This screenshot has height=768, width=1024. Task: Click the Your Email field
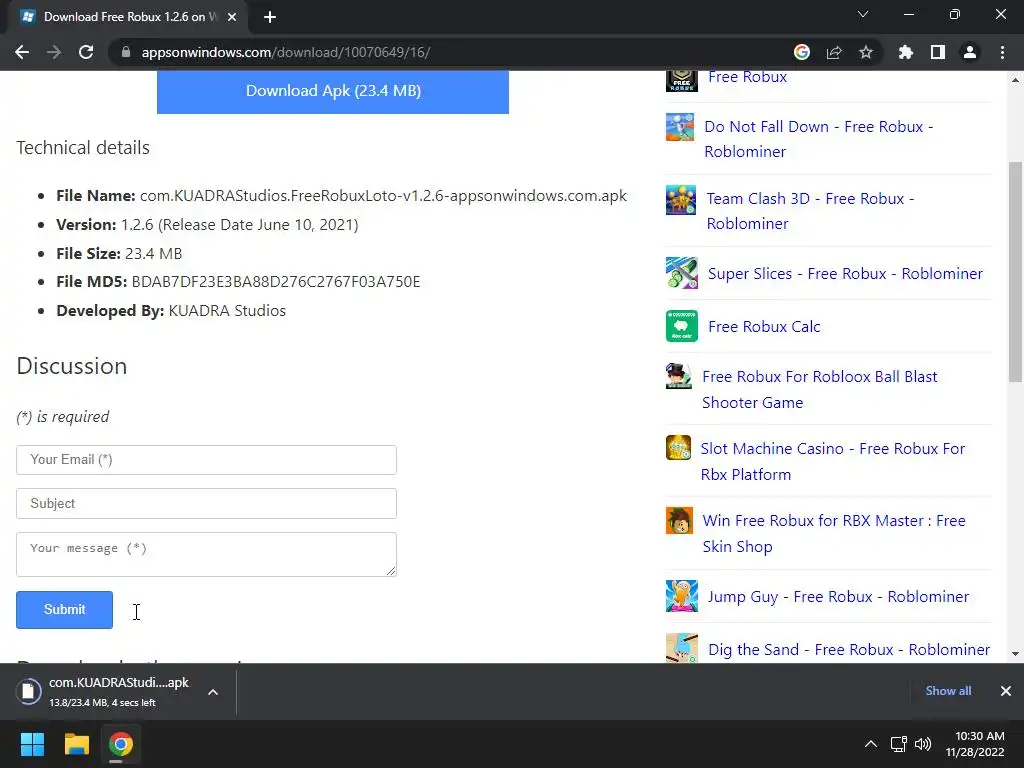point(206,460)
